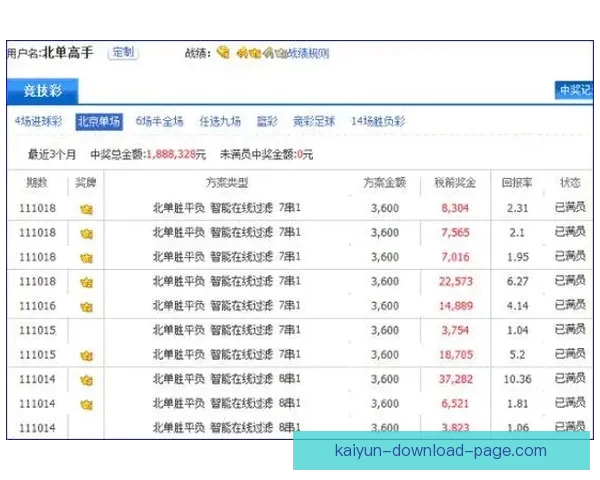Click the username 北单高手
The image size is (600, 480).
pos(68,52)
